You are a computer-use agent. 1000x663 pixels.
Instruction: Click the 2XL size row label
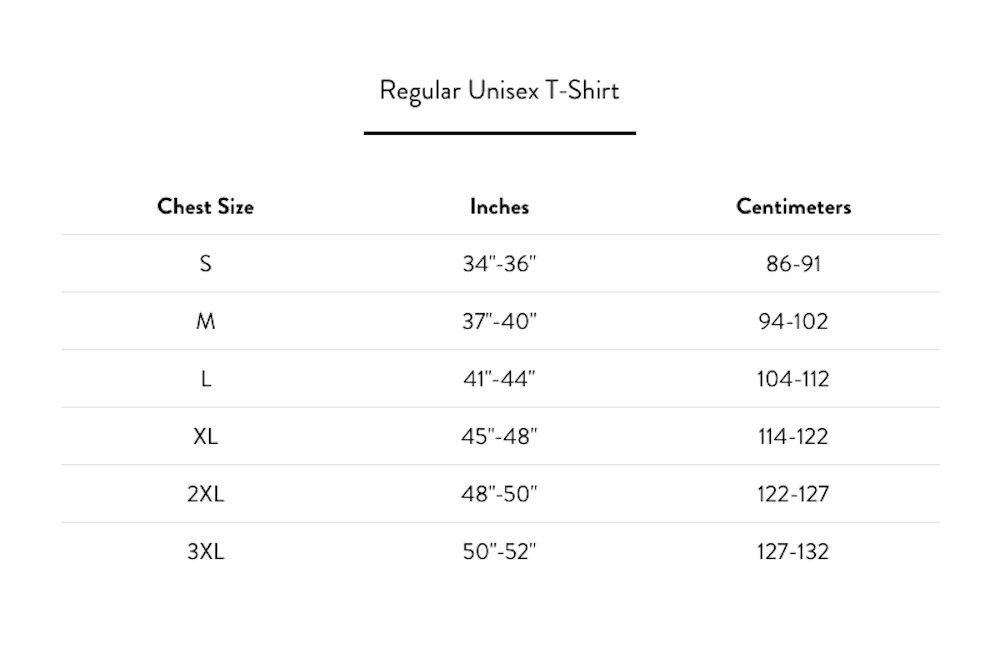pyautogui.click(x=205, y=494)
